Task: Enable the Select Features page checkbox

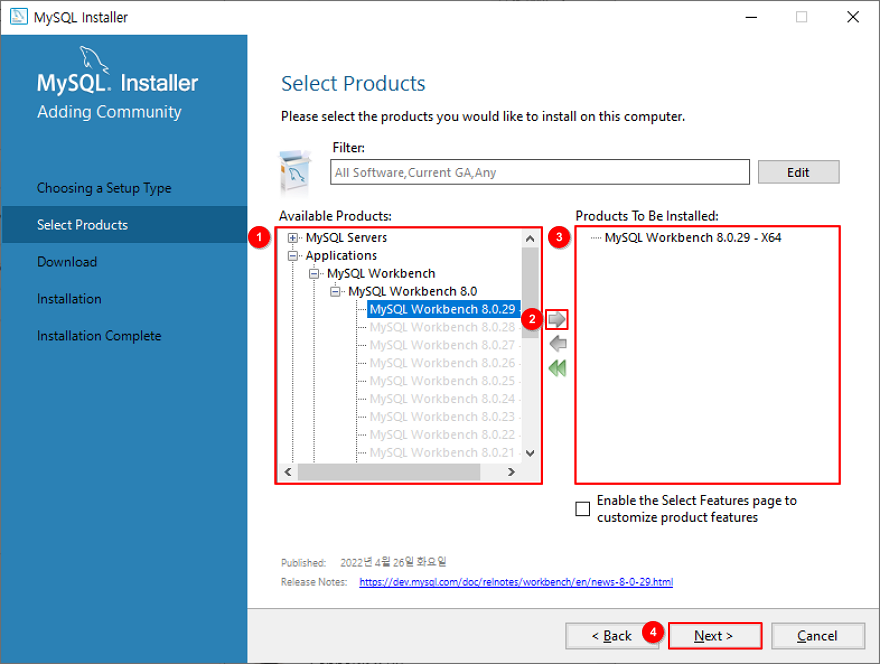Action: pos(583,509)
